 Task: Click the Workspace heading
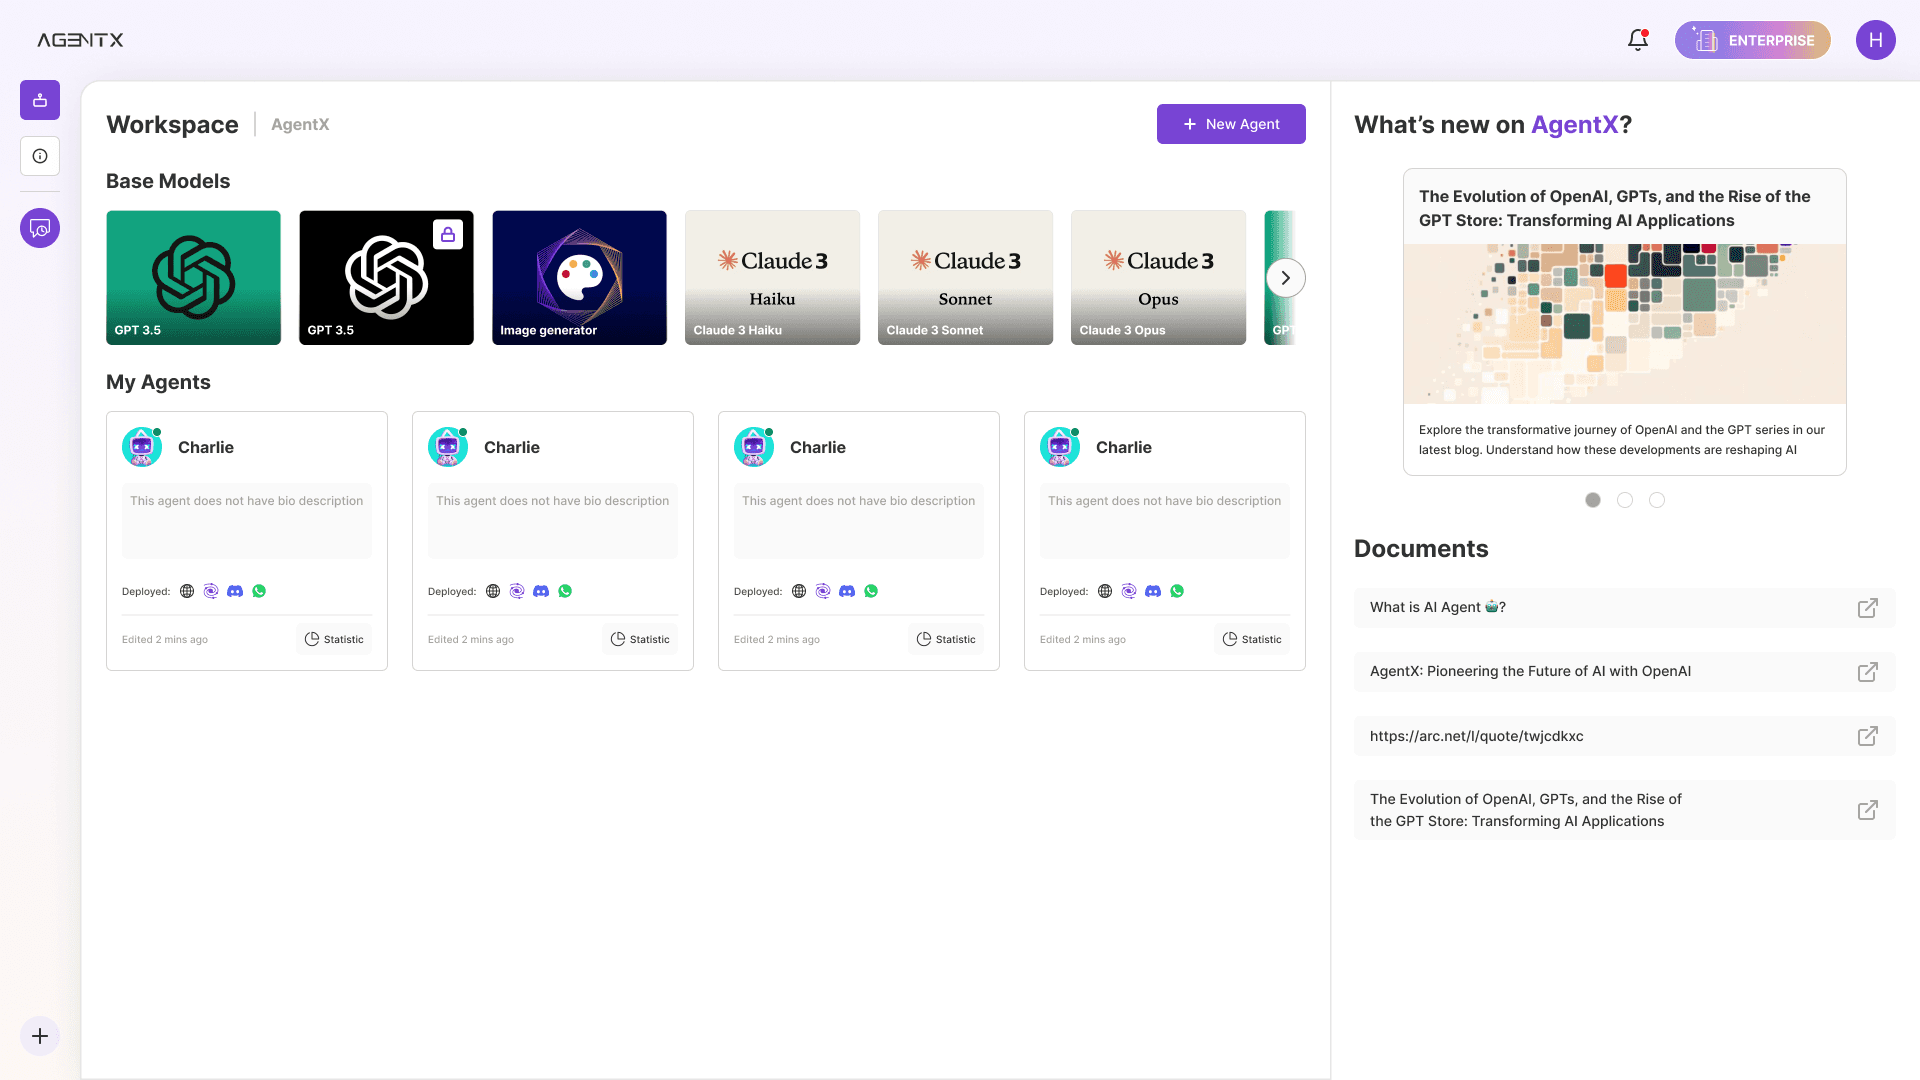[172, 124]
